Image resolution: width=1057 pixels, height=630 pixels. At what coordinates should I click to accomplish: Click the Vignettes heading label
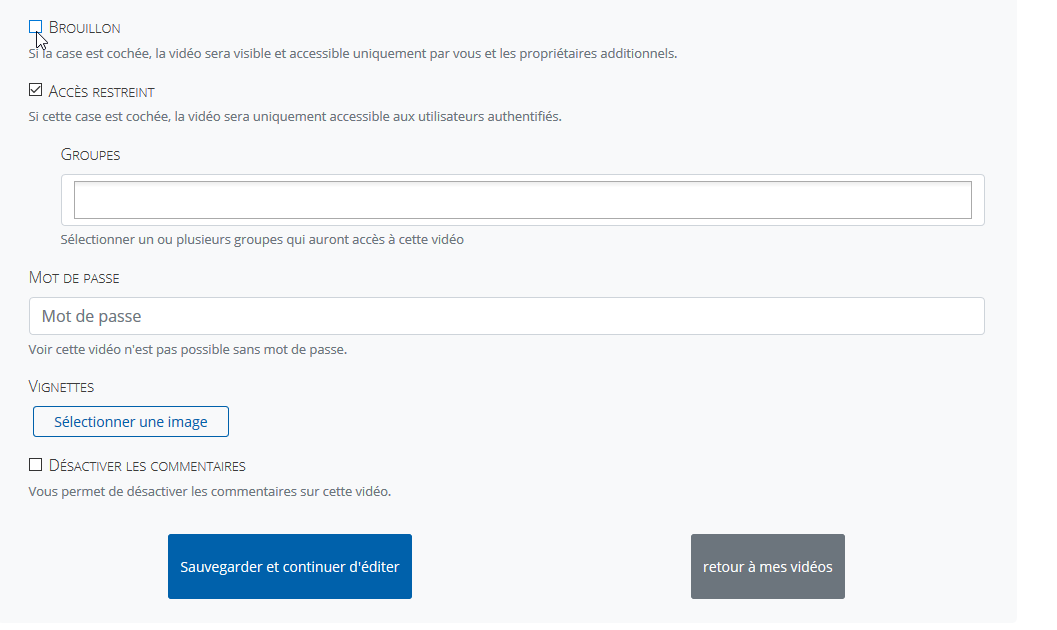(x=62, y=386)
